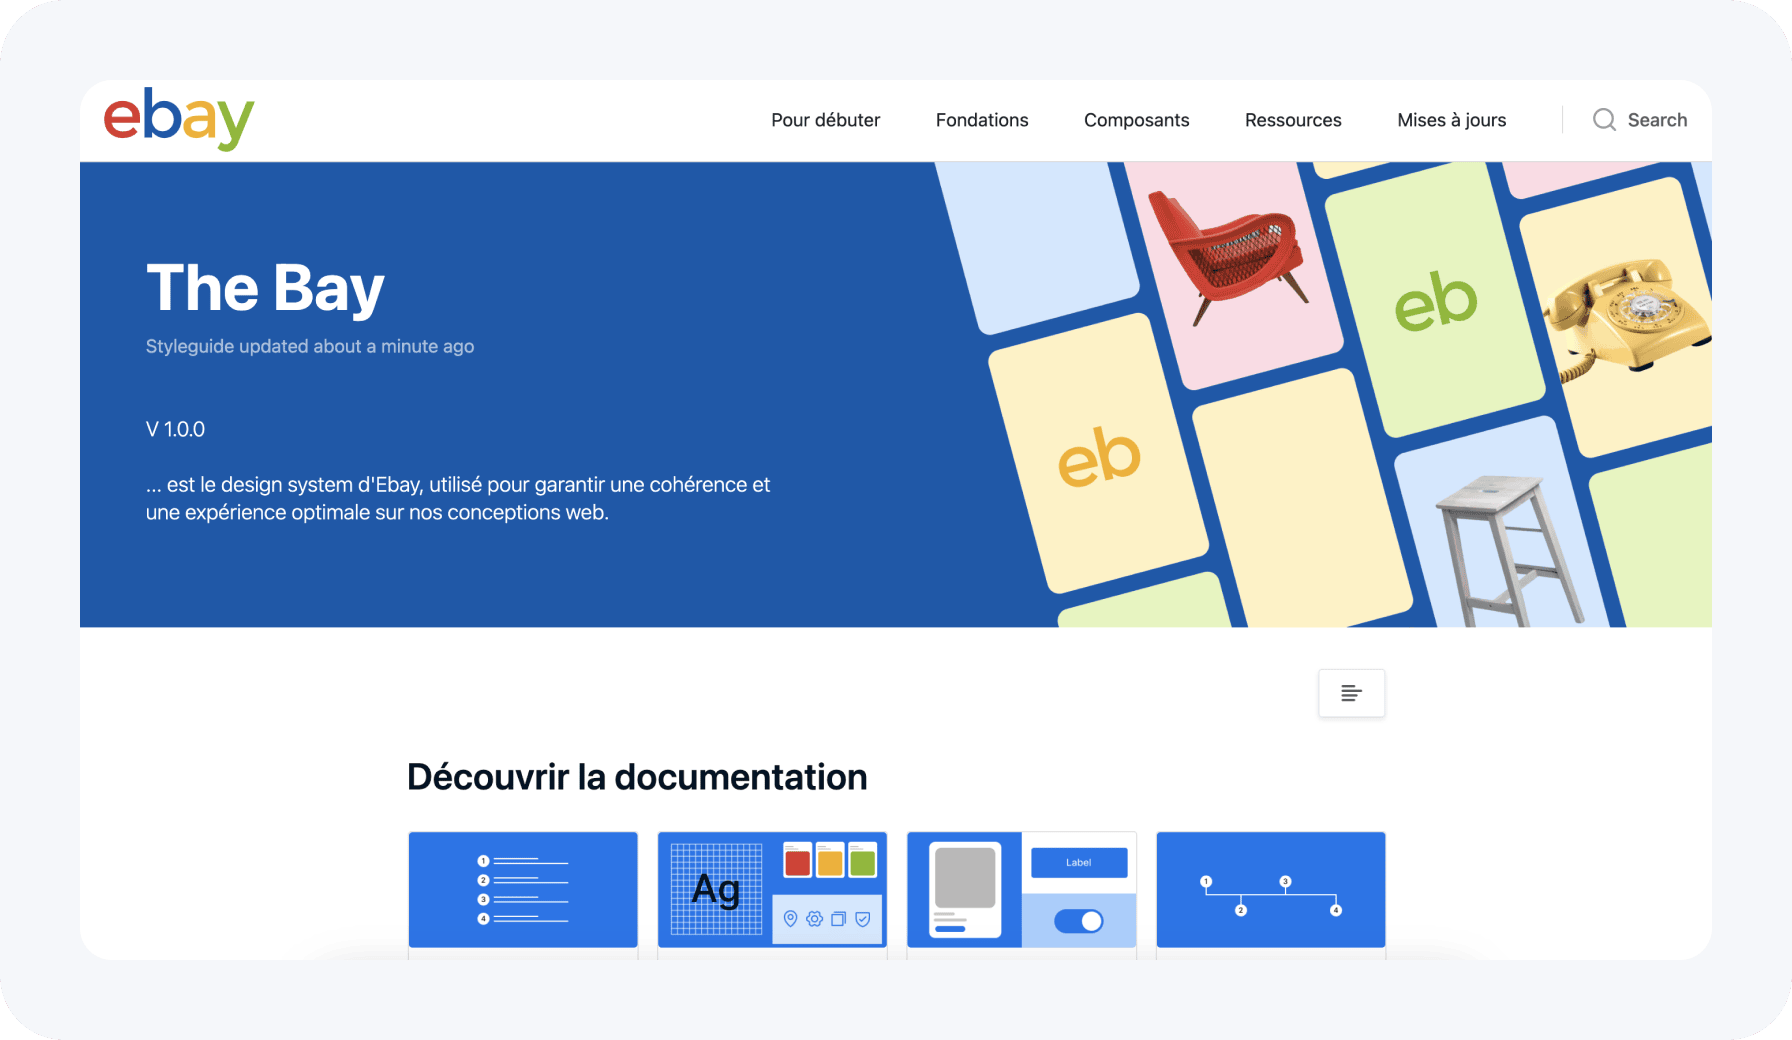Viewport: 1792px width, 1040px height.
Task: Click the orange eb logo tile
Action: [x=1098, y=455]
